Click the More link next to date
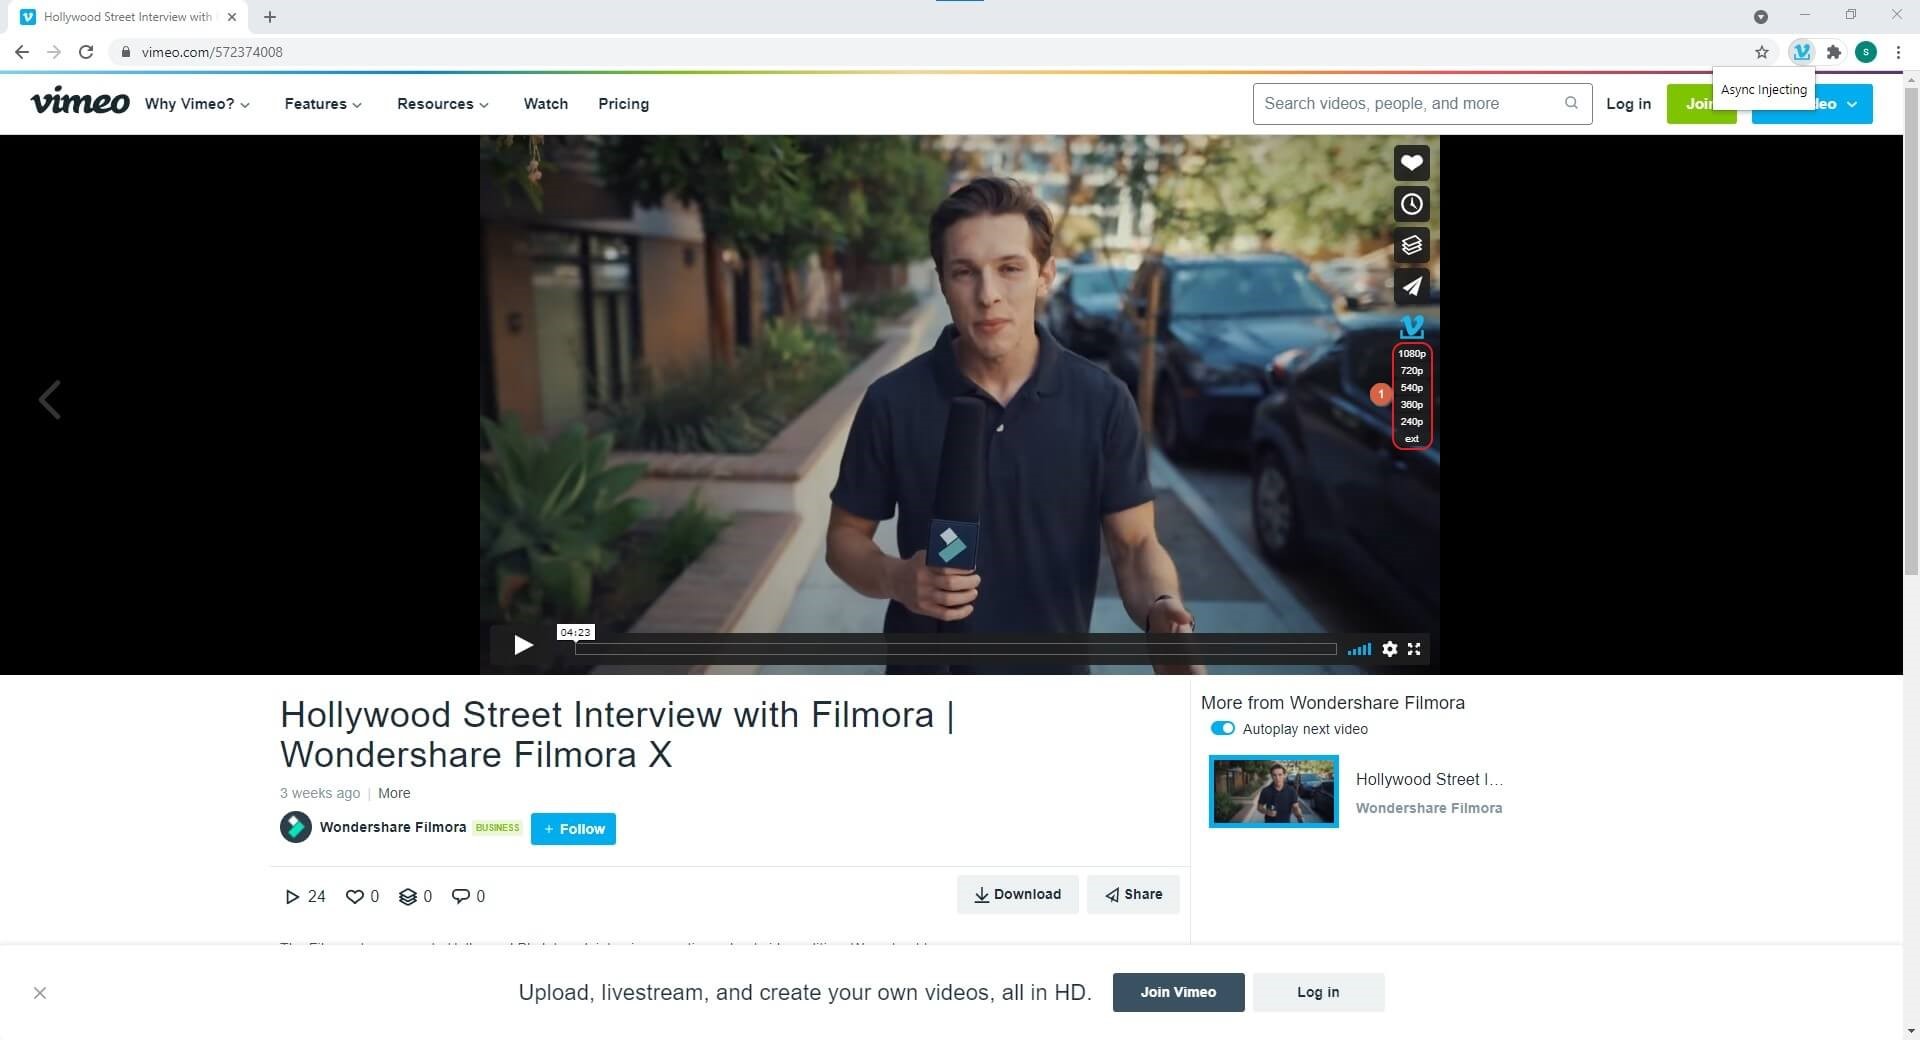Screen dimensions: 1920x1040 [x=394, y=793]
